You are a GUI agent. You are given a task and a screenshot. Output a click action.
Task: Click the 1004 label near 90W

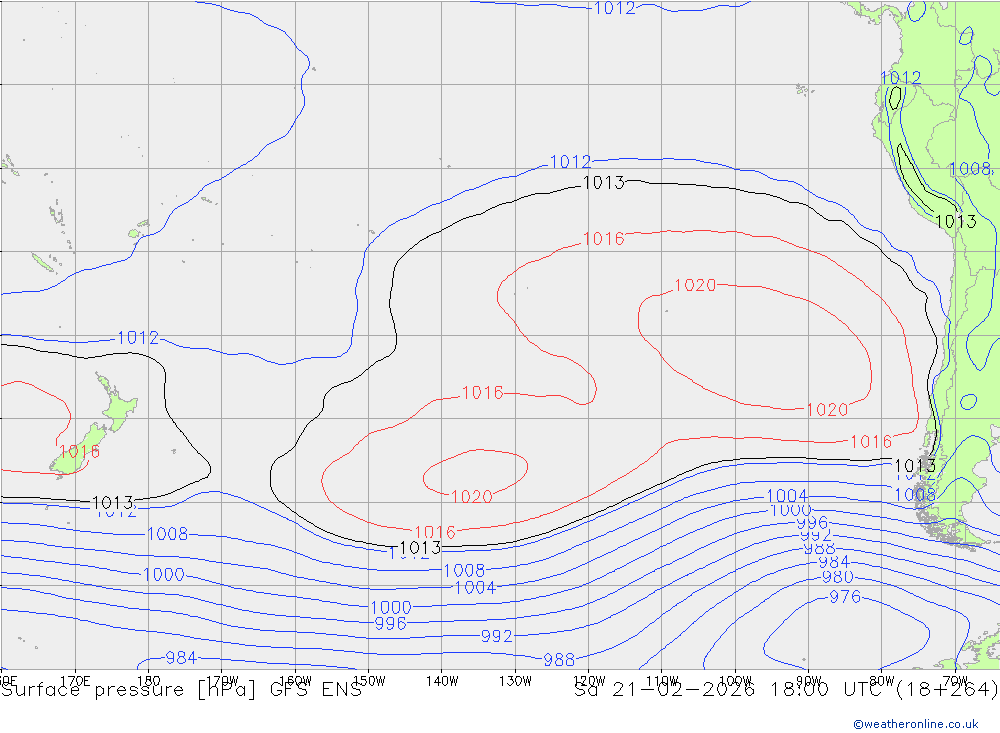tap(787, 496)
